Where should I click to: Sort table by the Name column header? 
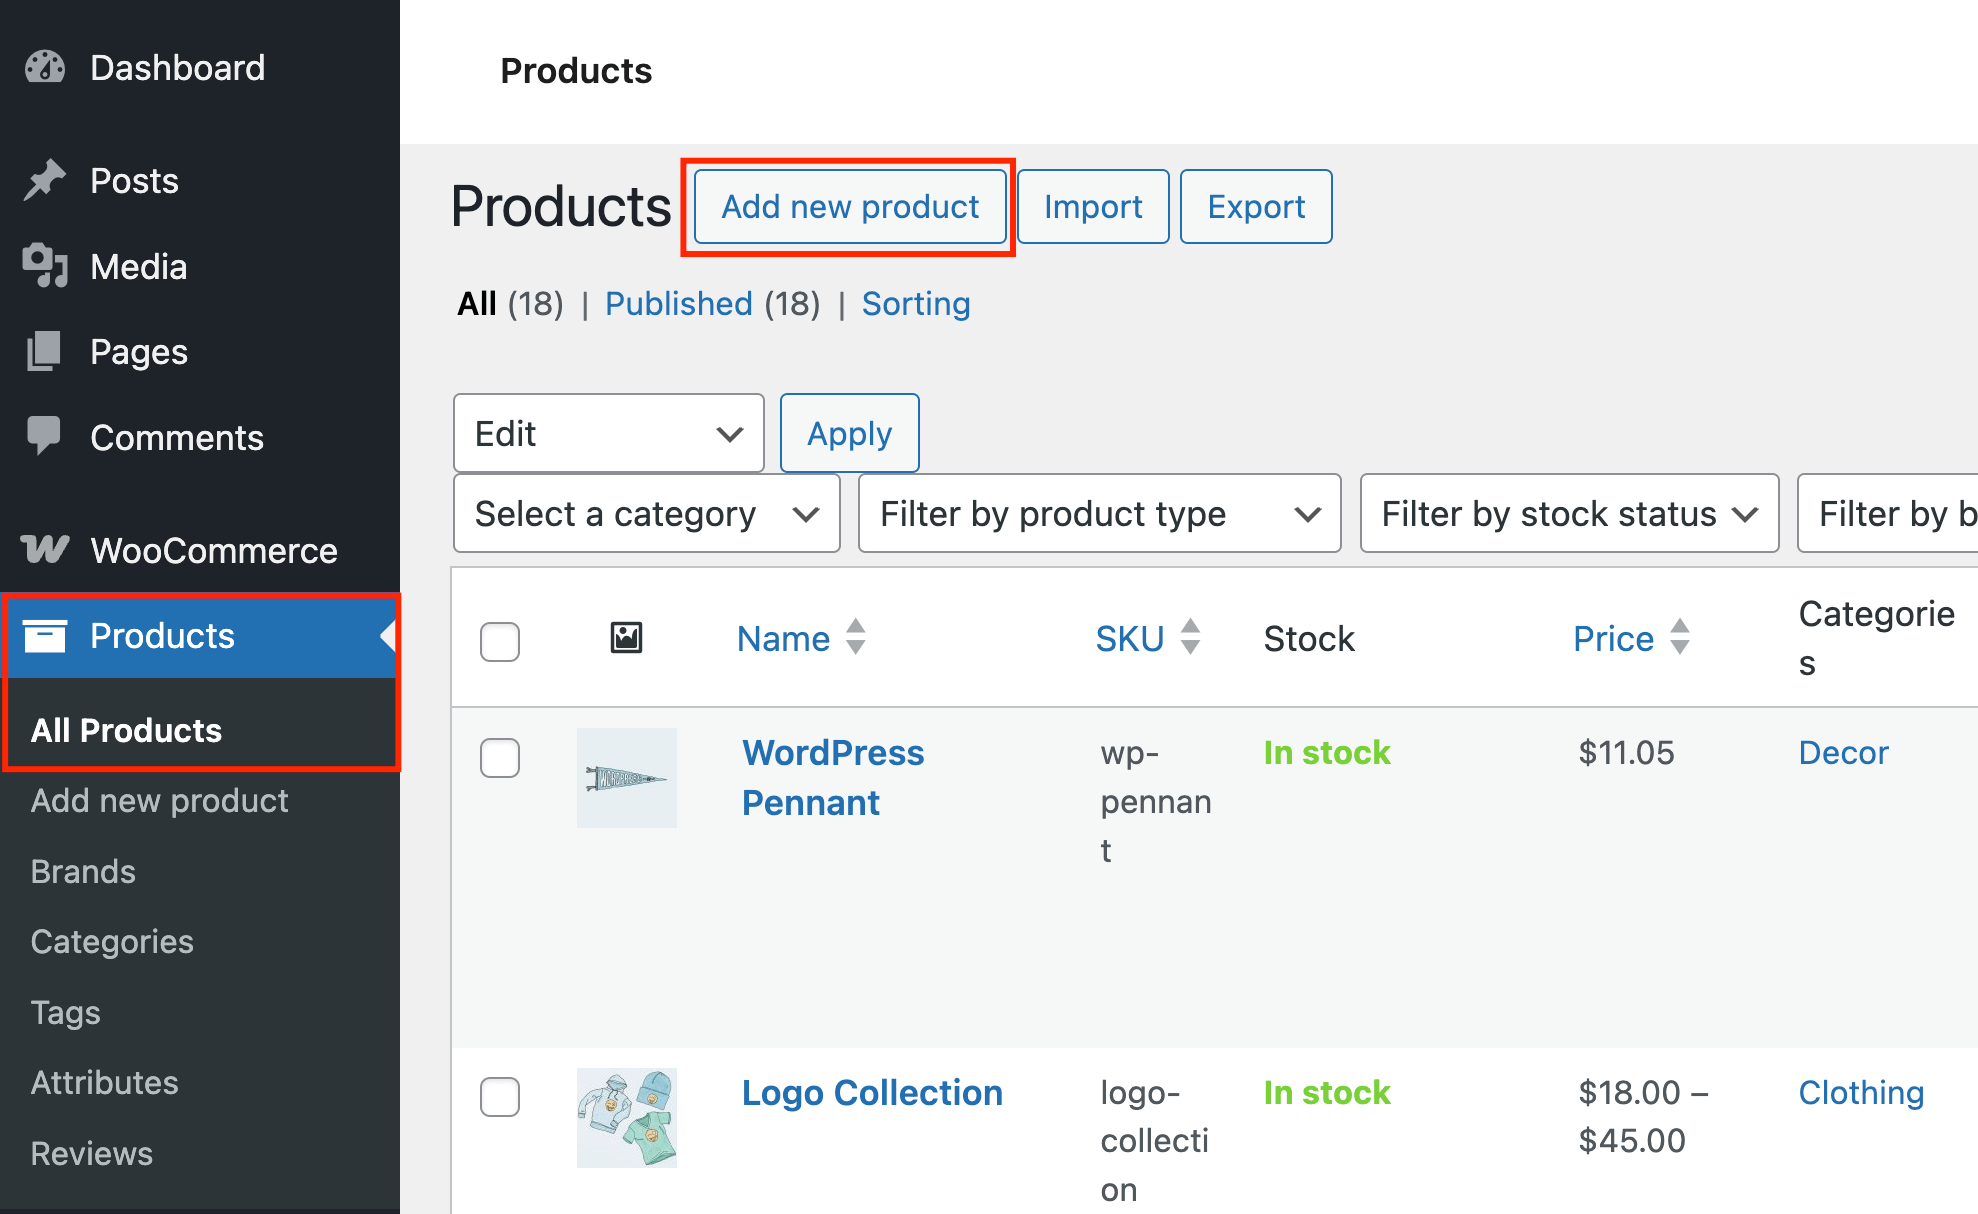[x=784, y=639]
